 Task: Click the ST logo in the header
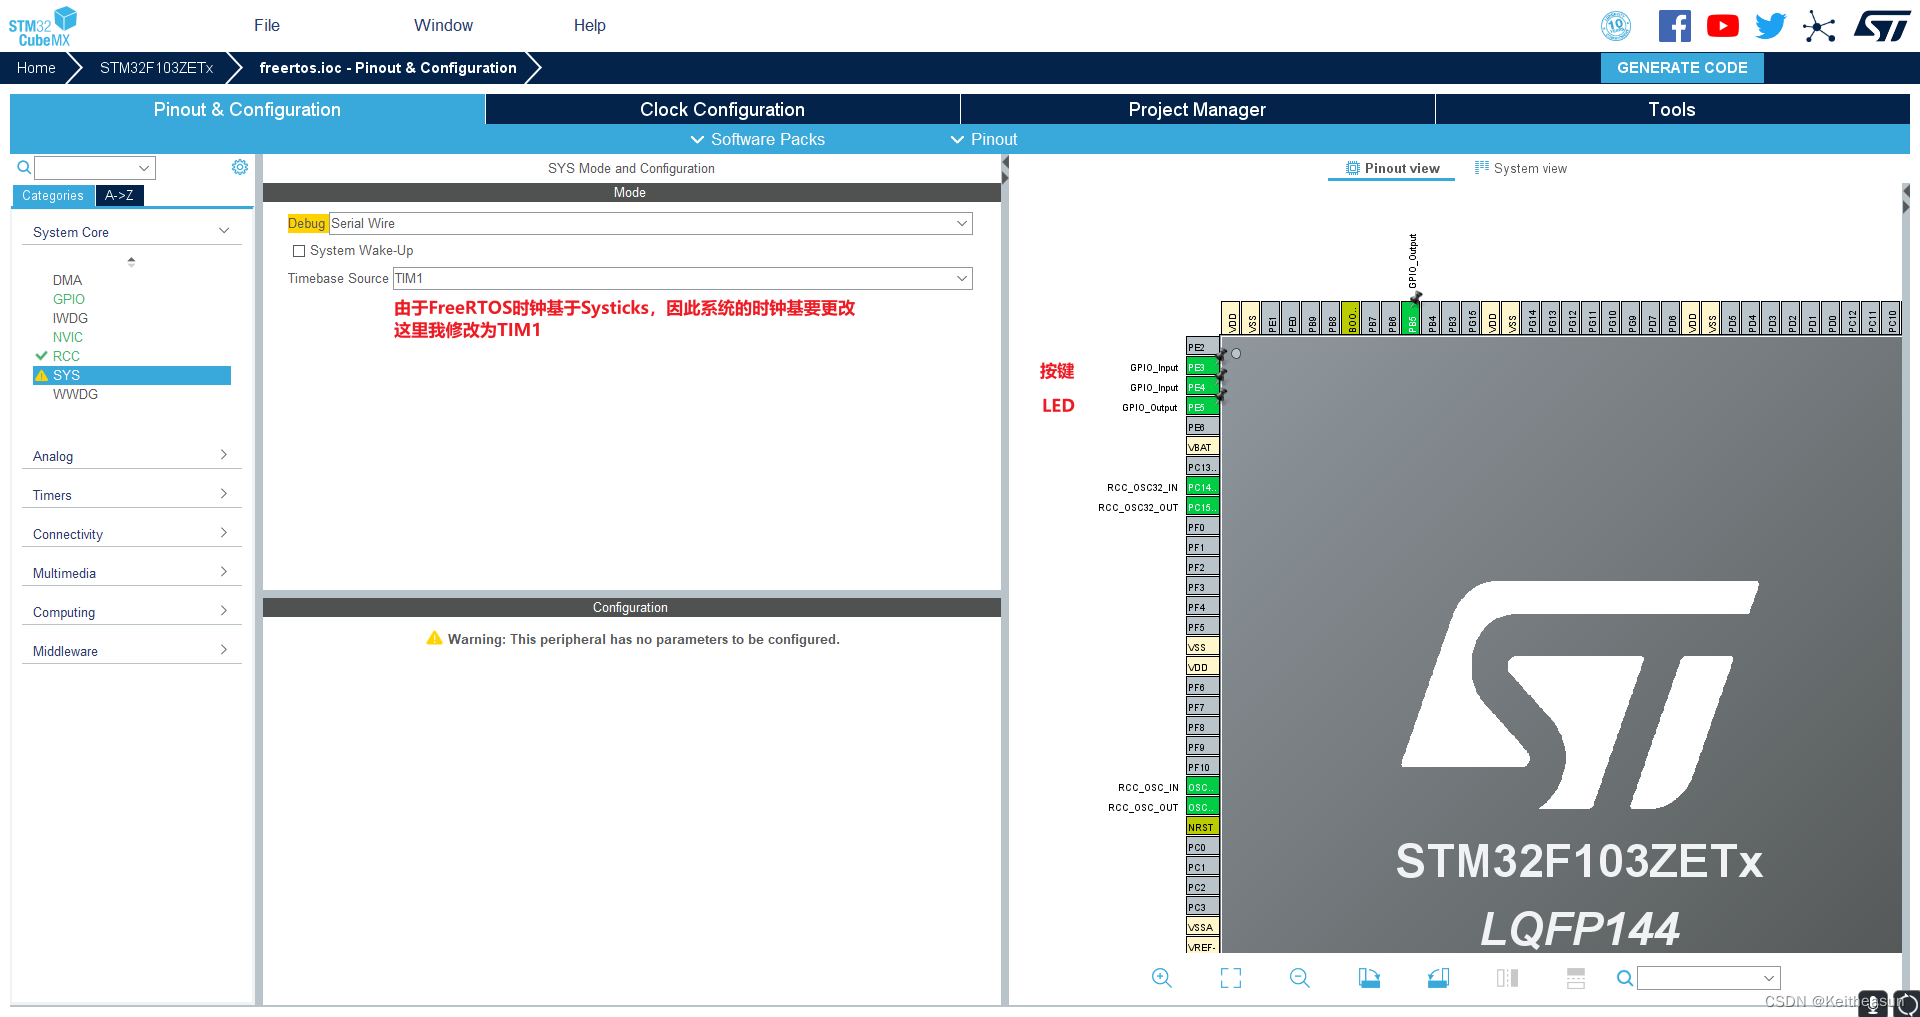click(1882, 26)
